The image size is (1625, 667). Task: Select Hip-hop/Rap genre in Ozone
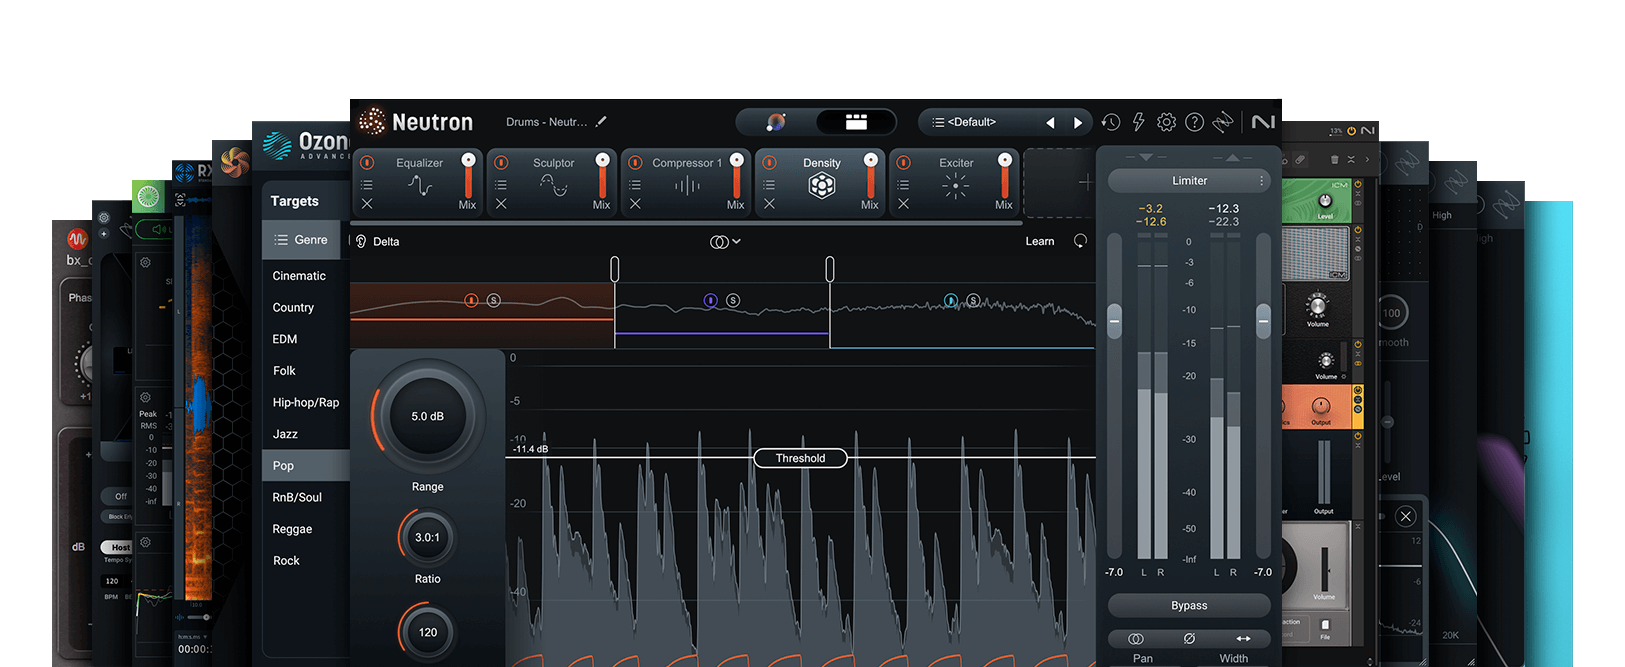pos(306,403)
